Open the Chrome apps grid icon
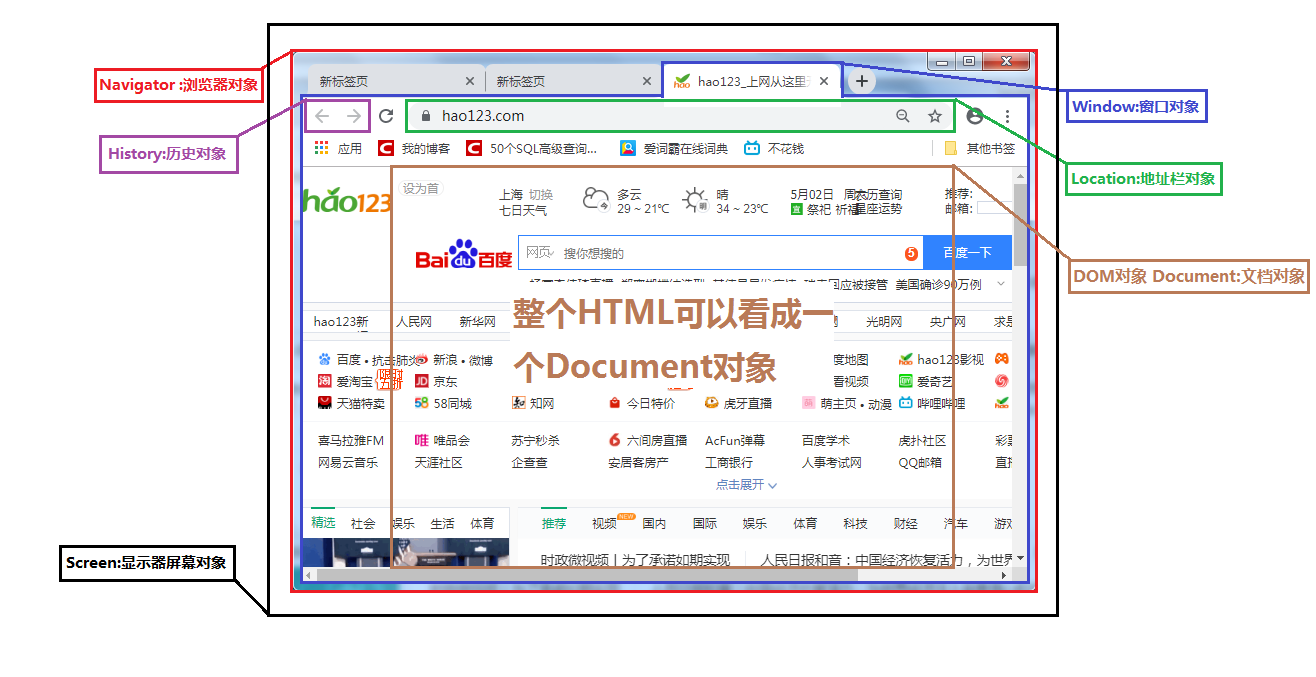Image resolution: width=1316 pixels, height=677 pixels. [322, 147]
